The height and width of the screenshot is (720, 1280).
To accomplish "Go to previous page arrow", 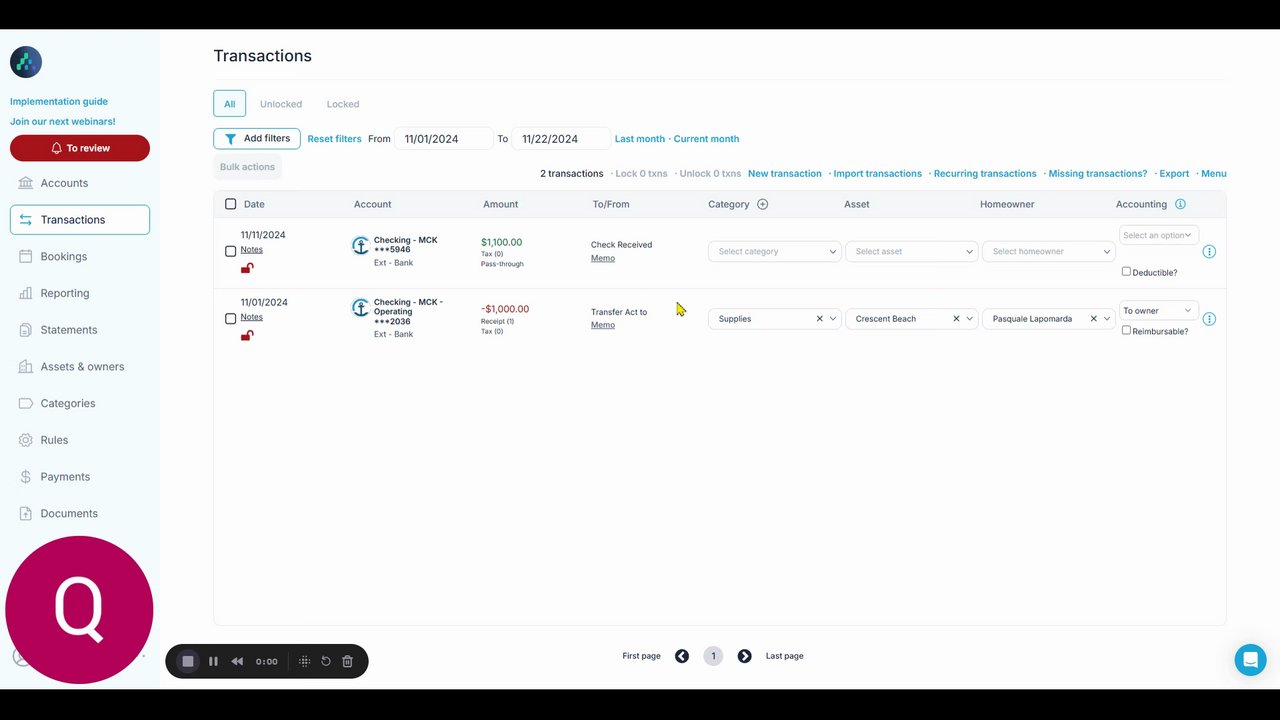I will click(x=682, y=656).
